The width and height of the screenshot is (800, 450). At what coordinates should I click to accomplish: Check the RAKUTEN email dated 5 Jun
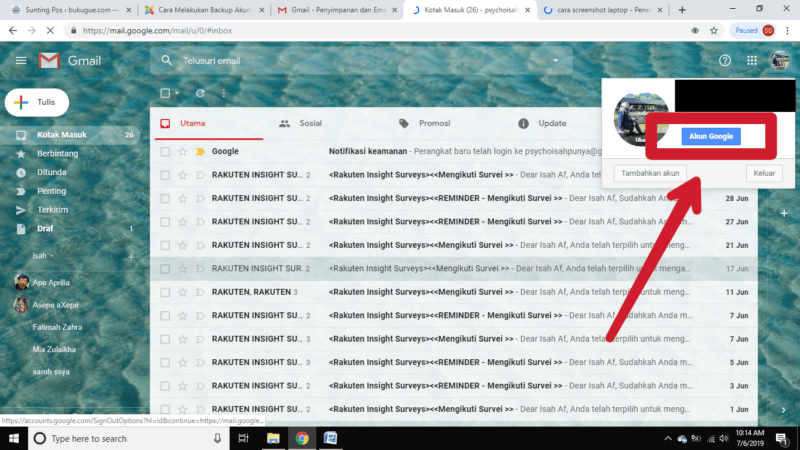pyautogui.click(x=165, y=363)
